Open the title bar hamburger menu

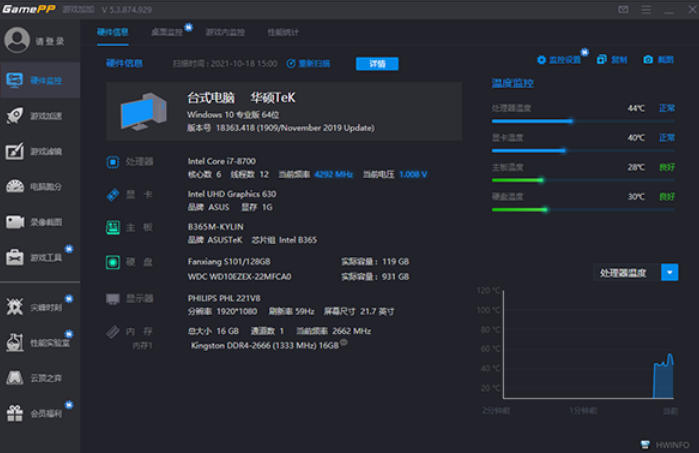click(x=646, y=9)
